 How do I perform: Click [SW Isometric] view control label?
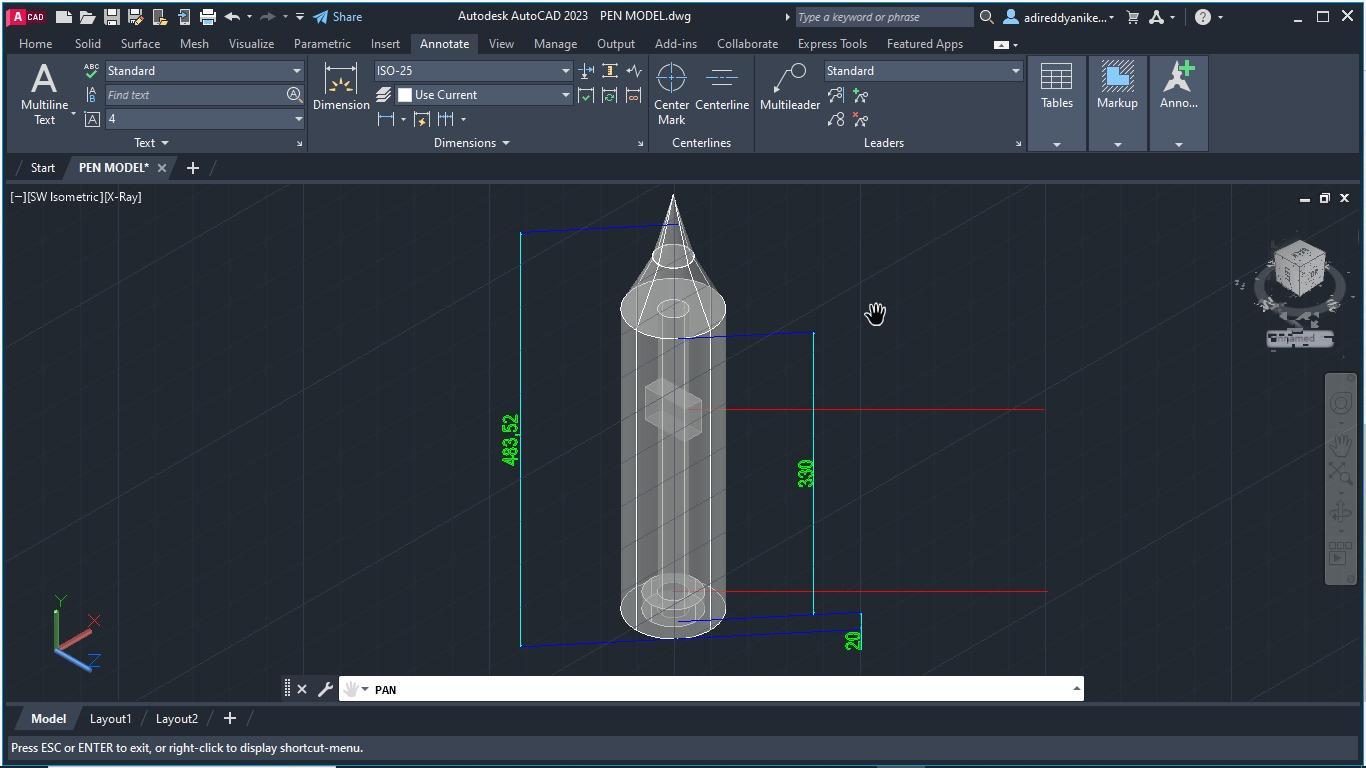click(x=65, y=197)
